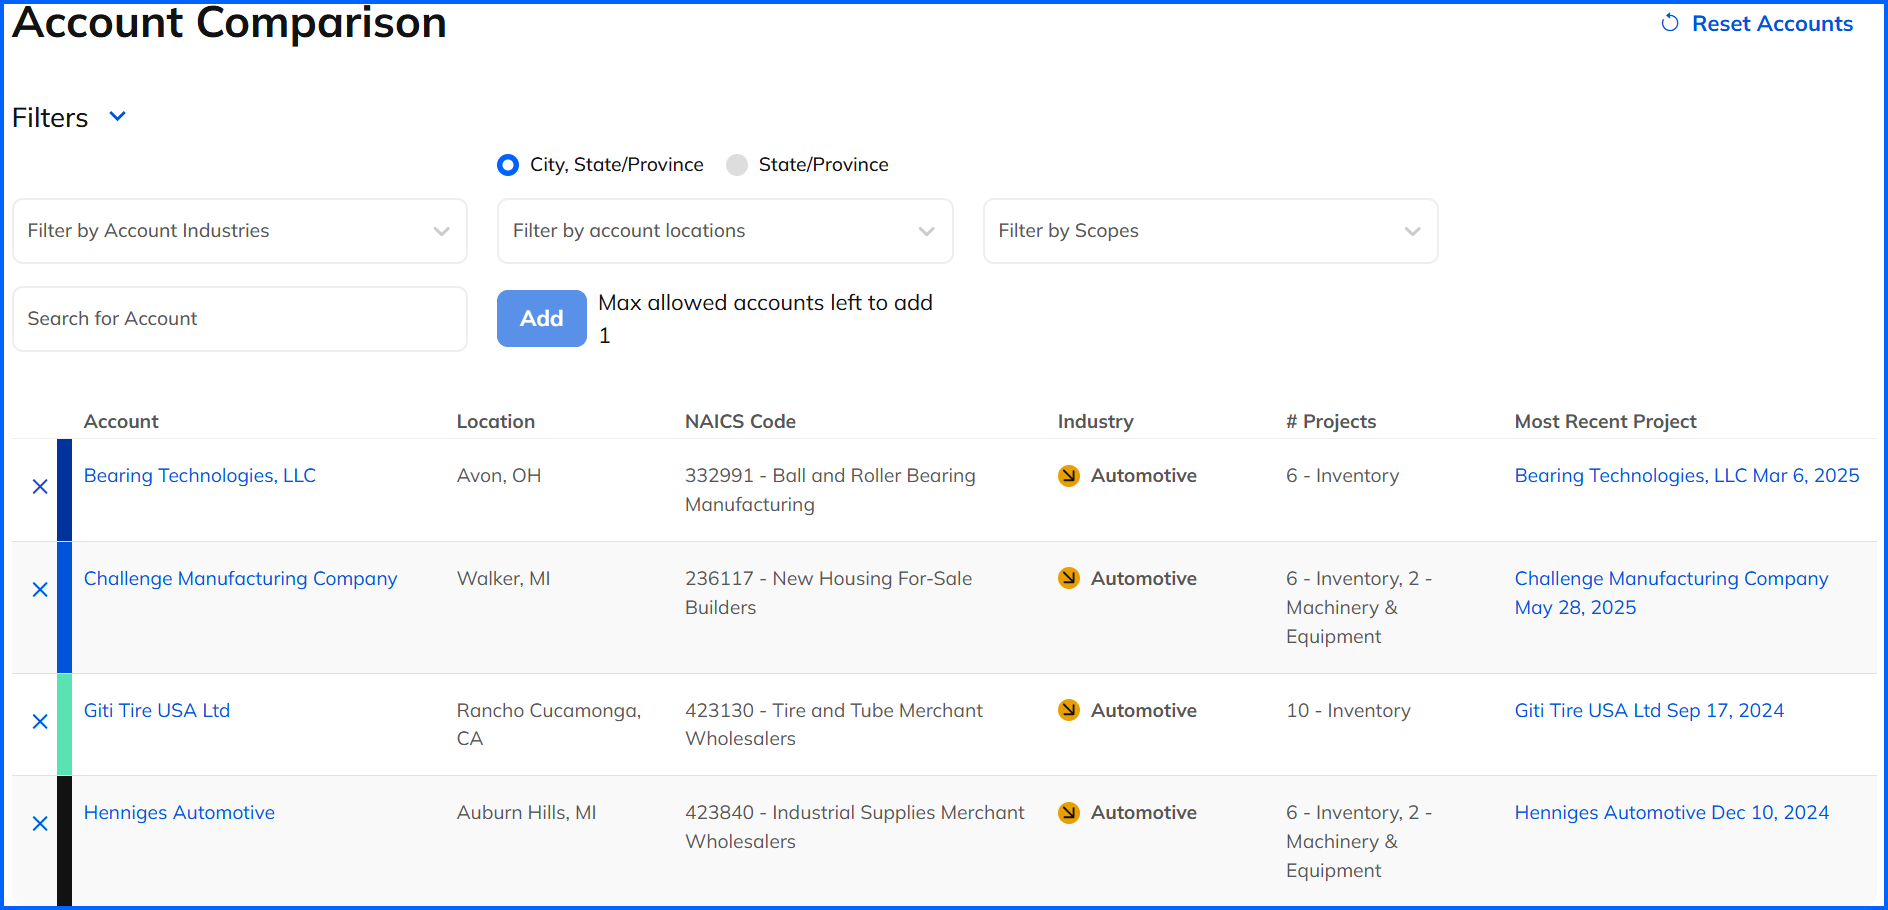Collapse the Filters section chevron

click(x=117, y=117)
